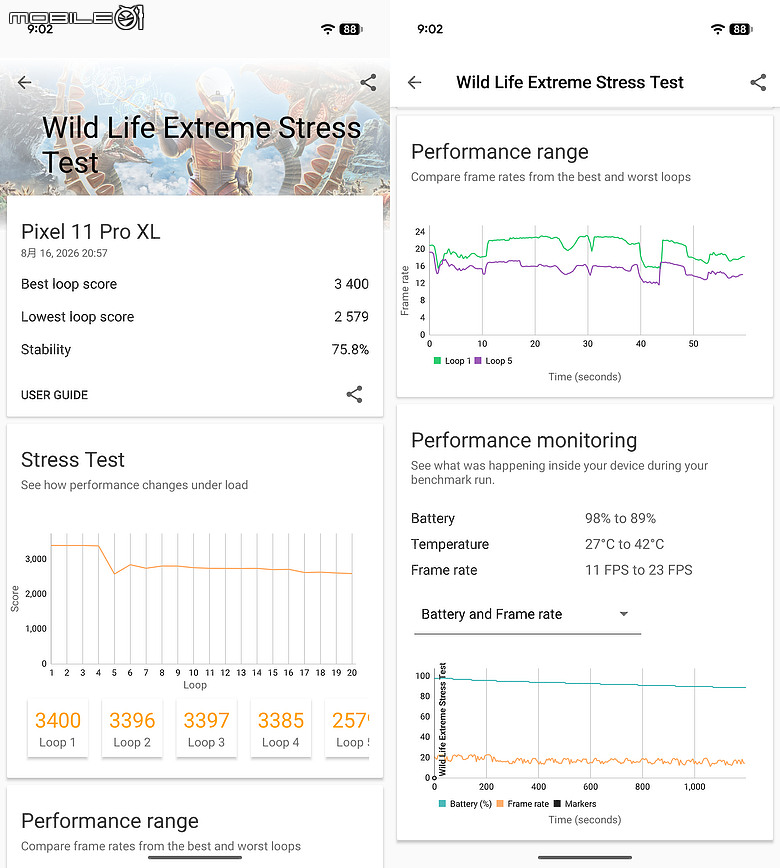Tap black Markers legend swatch
Viewport: 780px width, 868px height.
(557, 804)
